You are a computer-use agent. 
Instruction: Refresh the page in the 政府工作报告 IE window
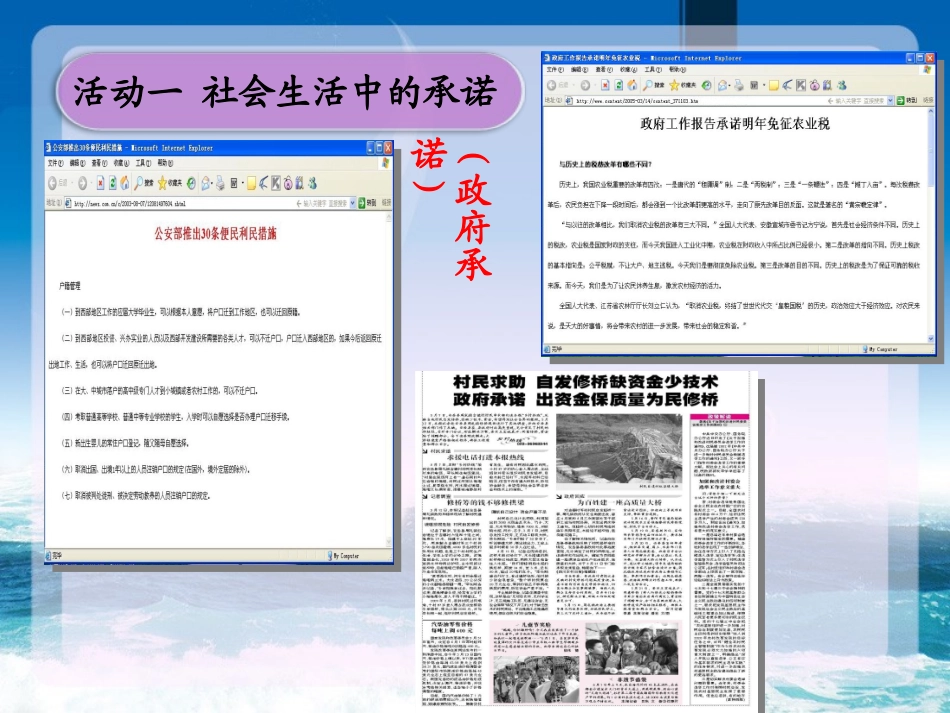[x=619, y=86]
